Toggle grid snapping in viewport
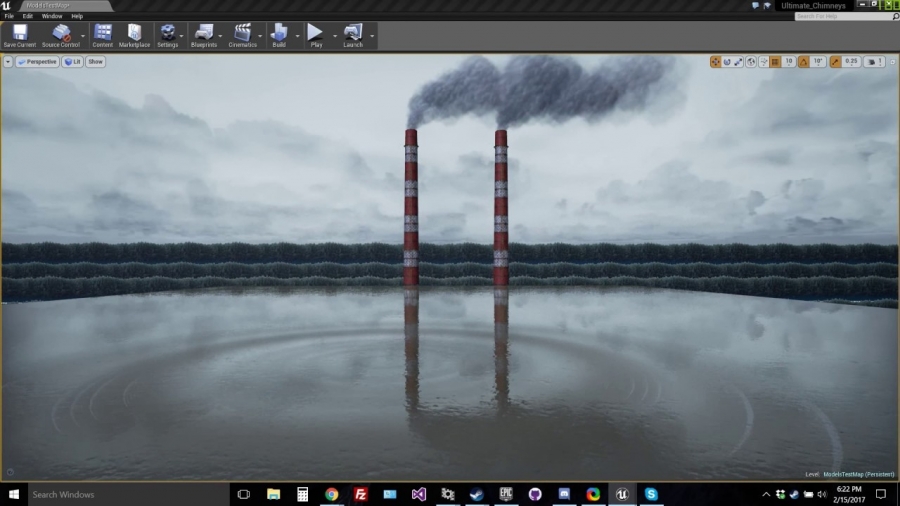The width and height of the screenshot is (900, 506). (775, 61)
